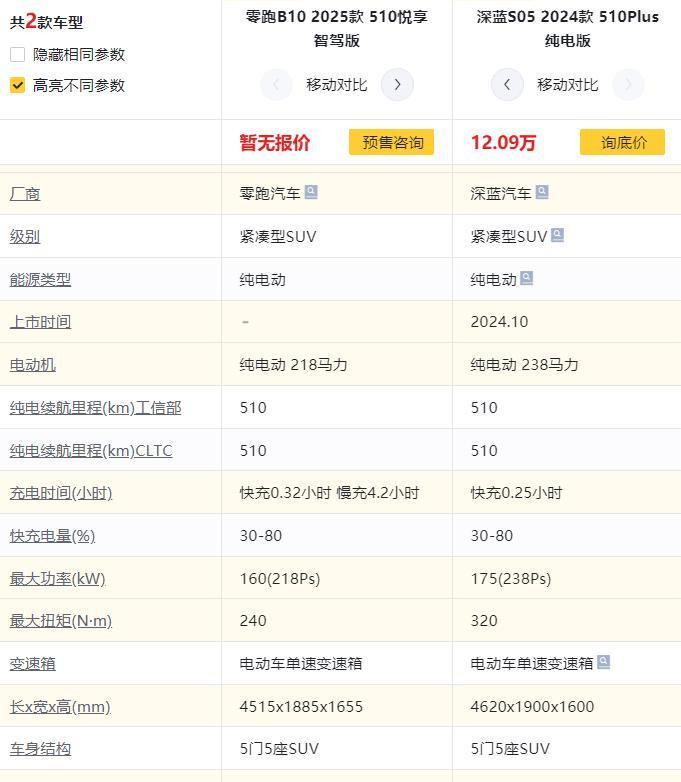
Task: Open the 充电时间(小时) link
Action: coord(61,493)
